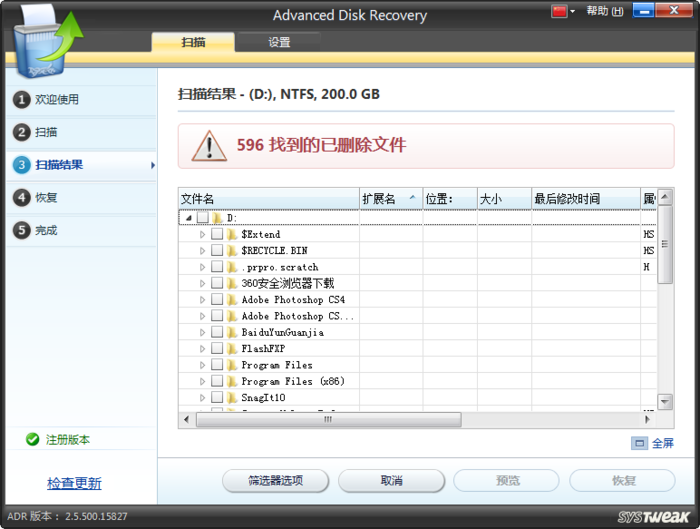Click the 360安全浏览器下载 folder icon
The width and height of the screenshot is (700, 529).
[232, 283]
